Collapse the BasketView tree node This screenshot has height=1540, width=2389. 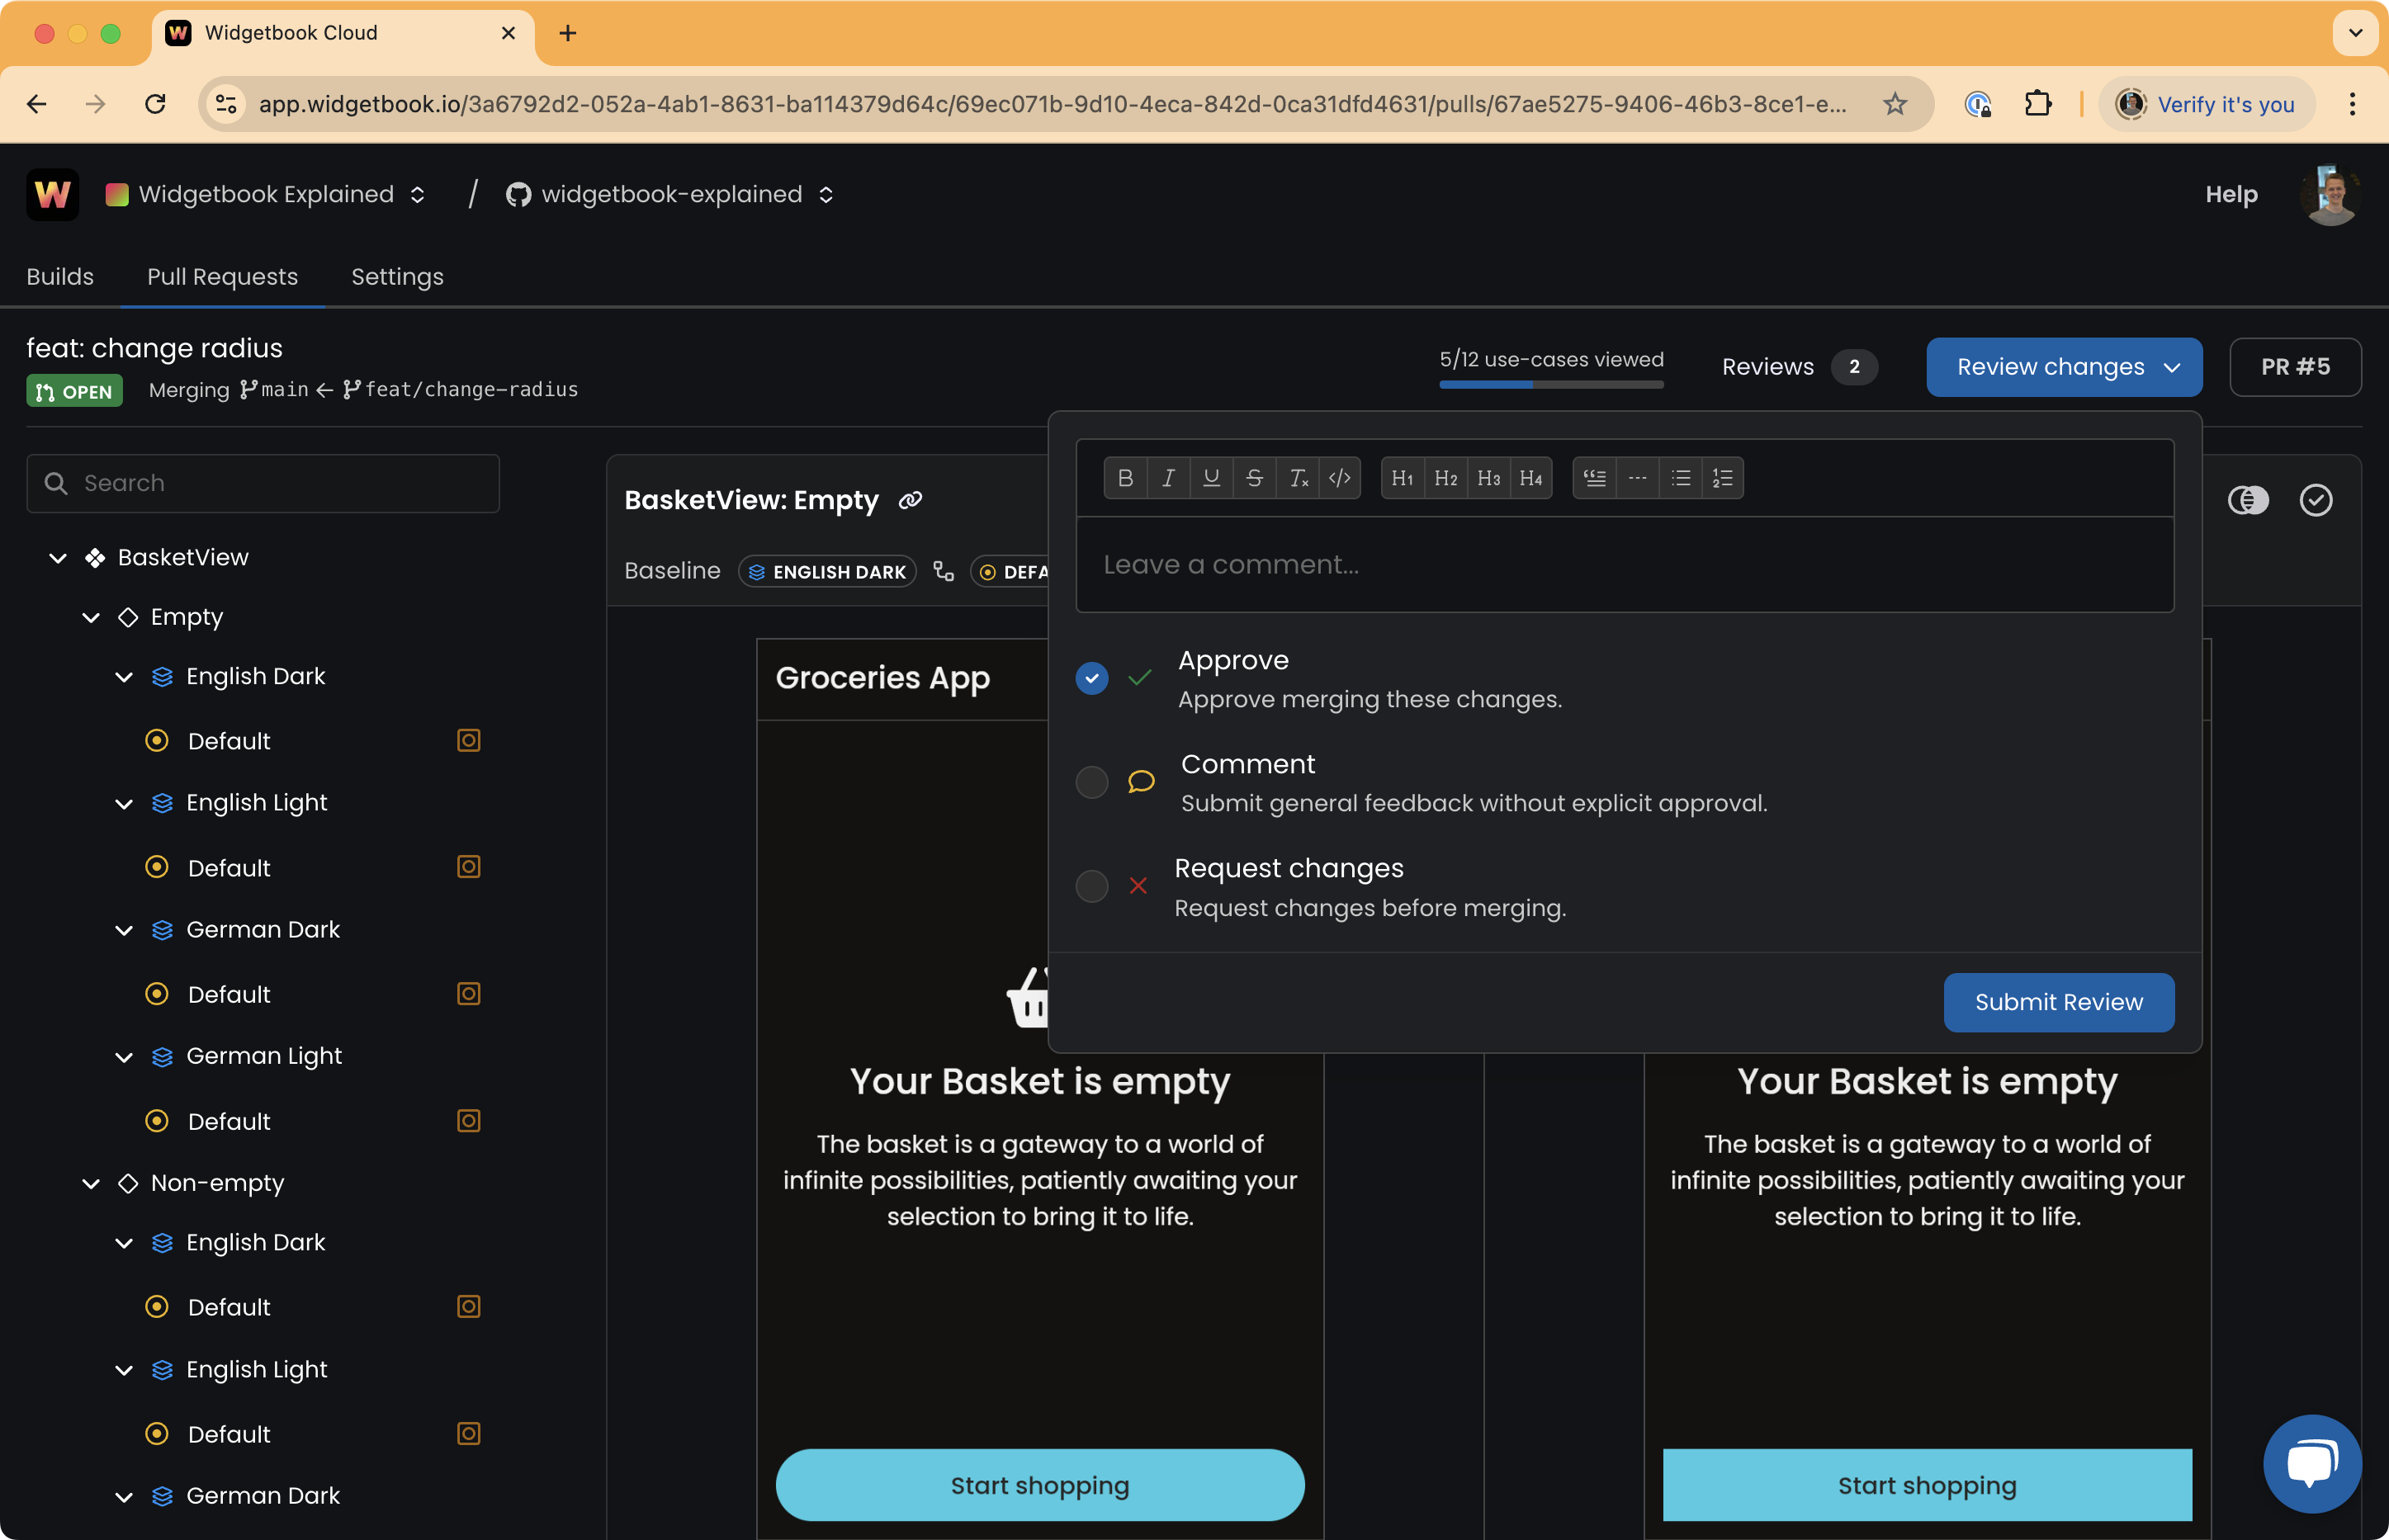[x=58, y=558]
